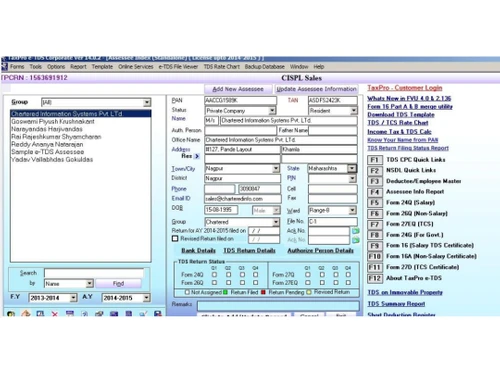
Task: Expand the State dropdown showing Maharashtra
Action: coord(352,169)
